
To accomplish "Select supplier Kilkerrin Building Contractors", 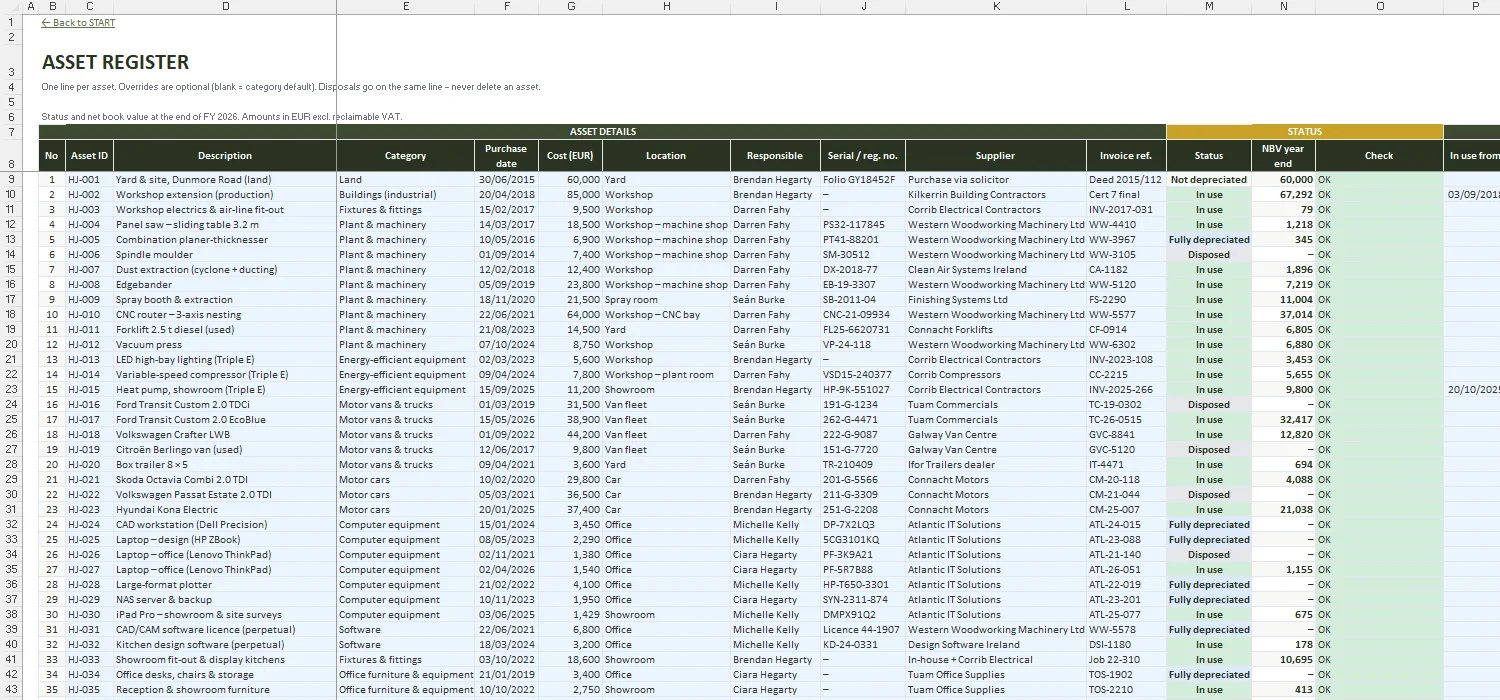I will [x=996, y=195].
